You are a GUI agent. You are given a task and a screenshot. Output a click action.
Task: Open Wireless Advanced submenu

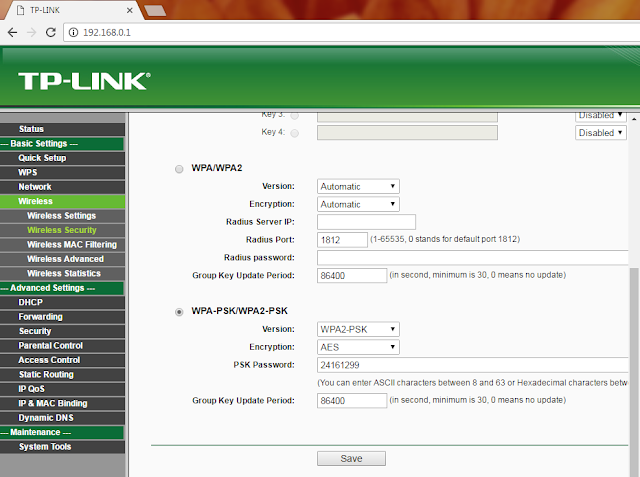(x=62, y=259)
